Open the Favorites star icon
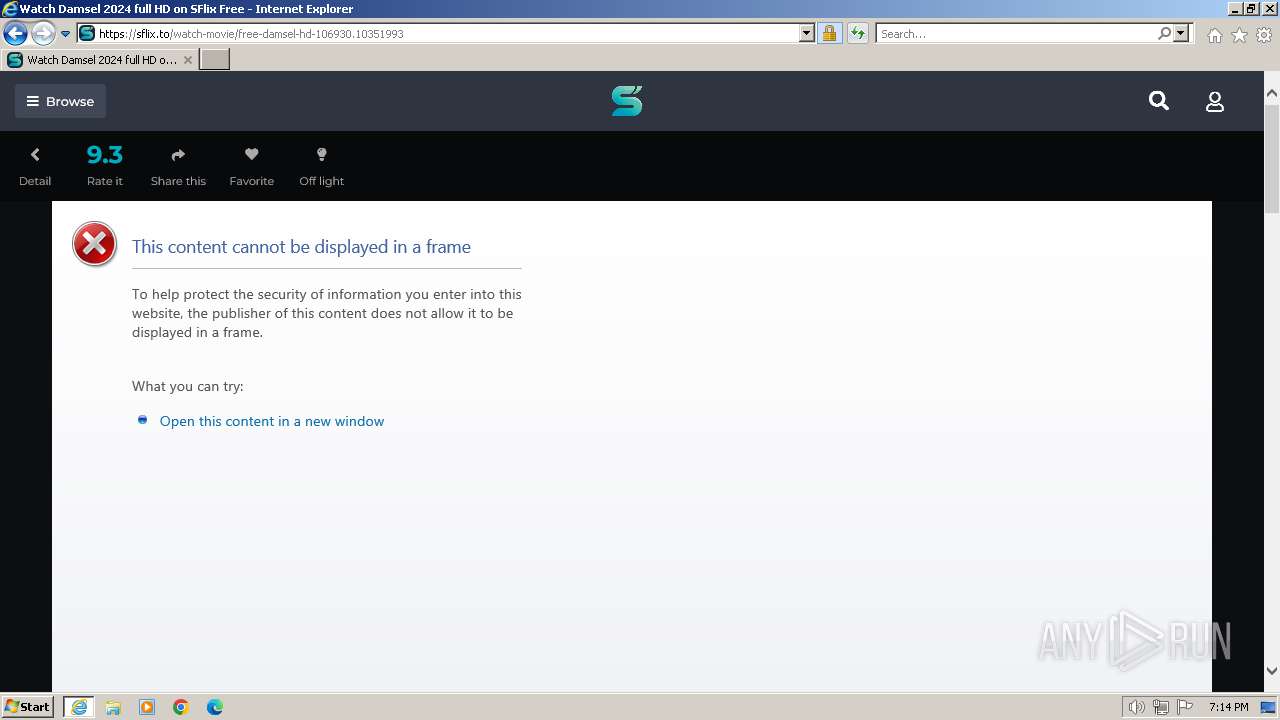The image size is (1280, 720). [1239, 35]
